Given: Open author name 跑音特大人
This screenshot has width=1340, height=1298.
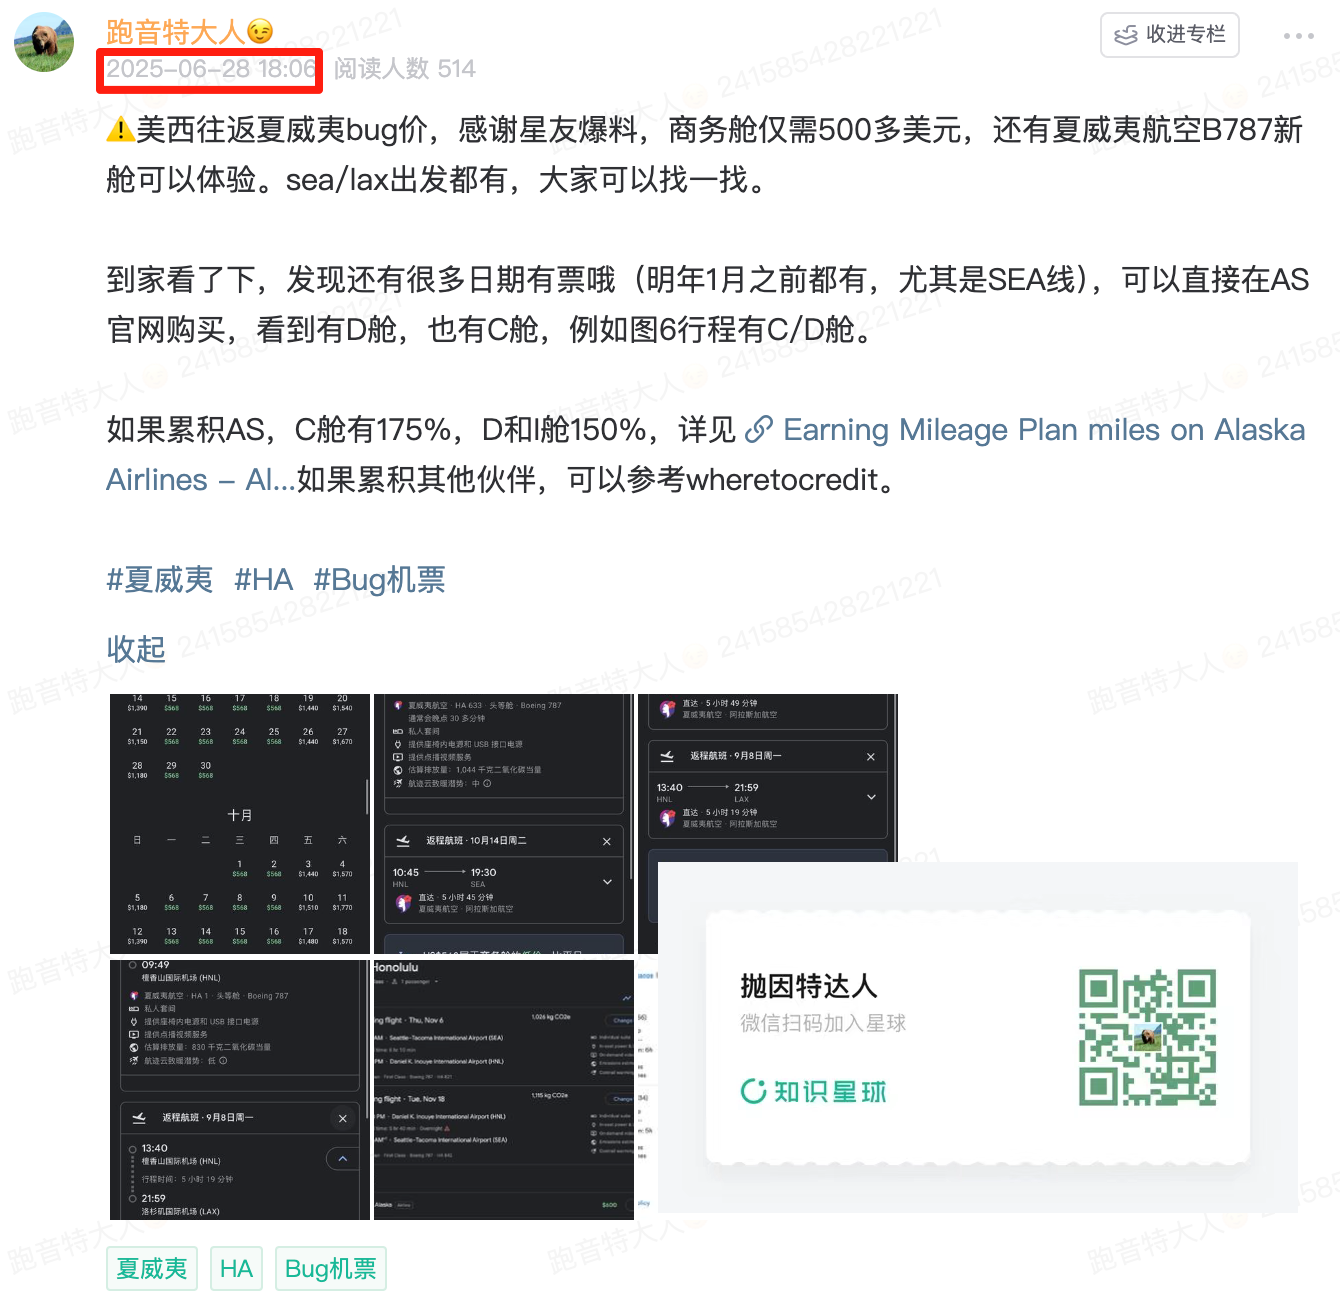Looking at the screenshot, I should (x=176, y=32).
